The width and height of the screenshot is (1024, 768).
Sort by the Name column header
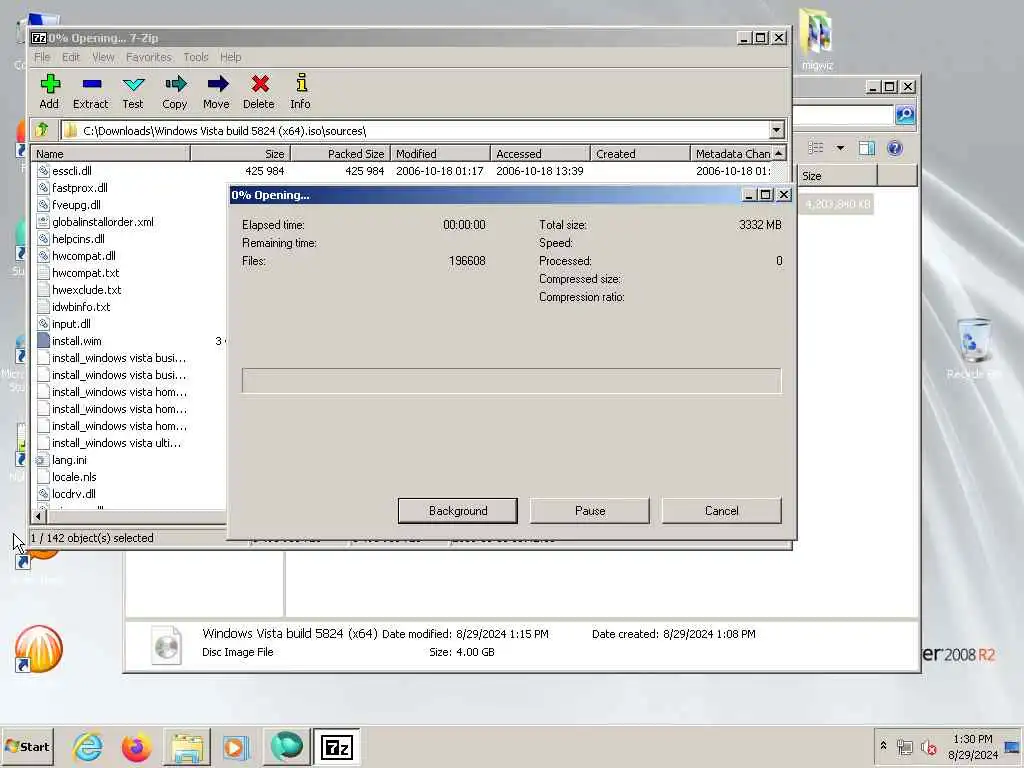pyautogui.click(x=110, y=153)
